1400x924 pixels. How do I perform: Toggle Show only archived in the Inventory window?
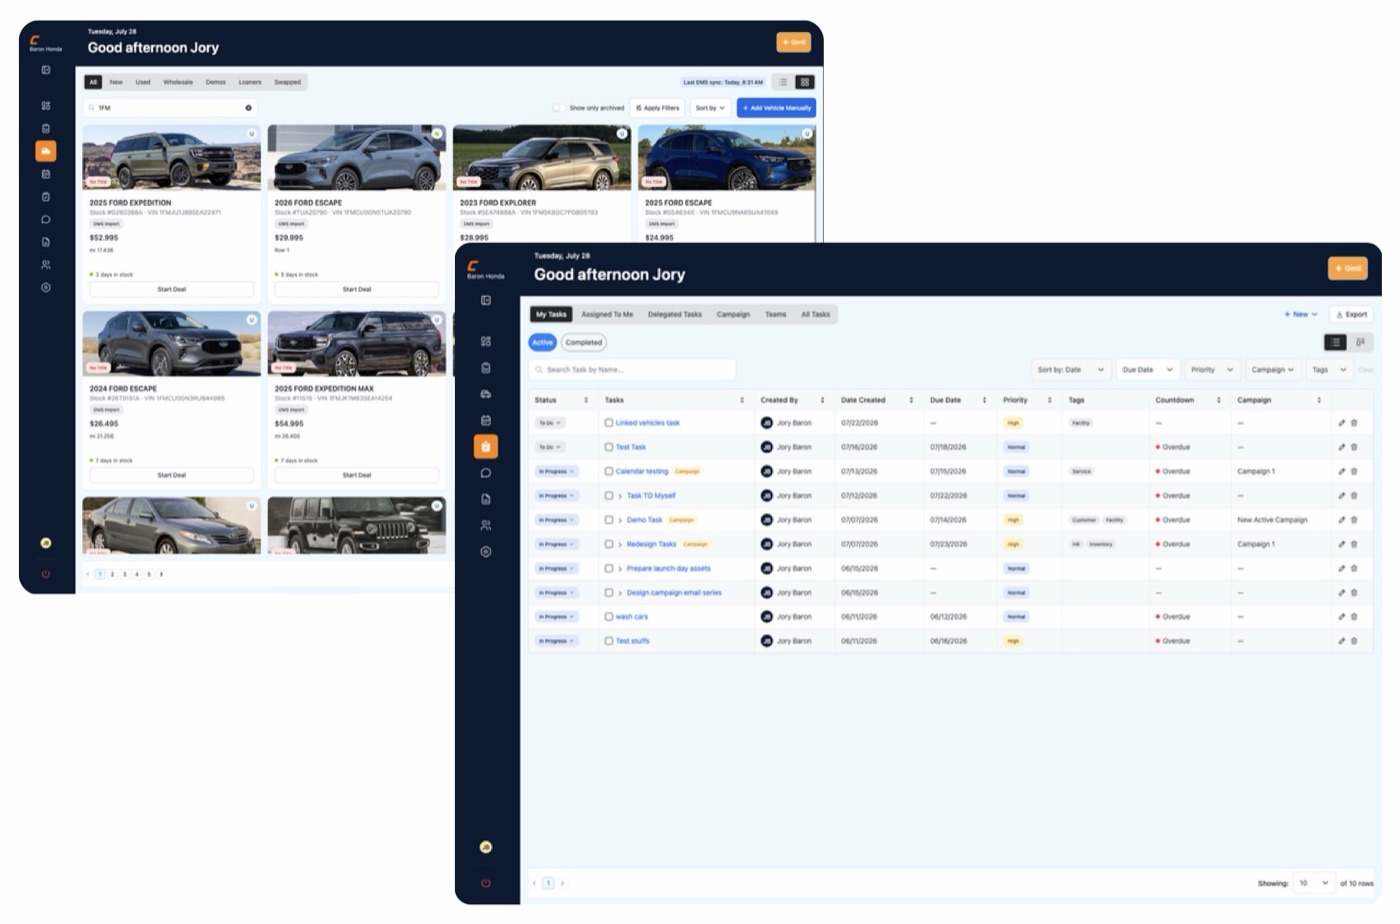557,108
